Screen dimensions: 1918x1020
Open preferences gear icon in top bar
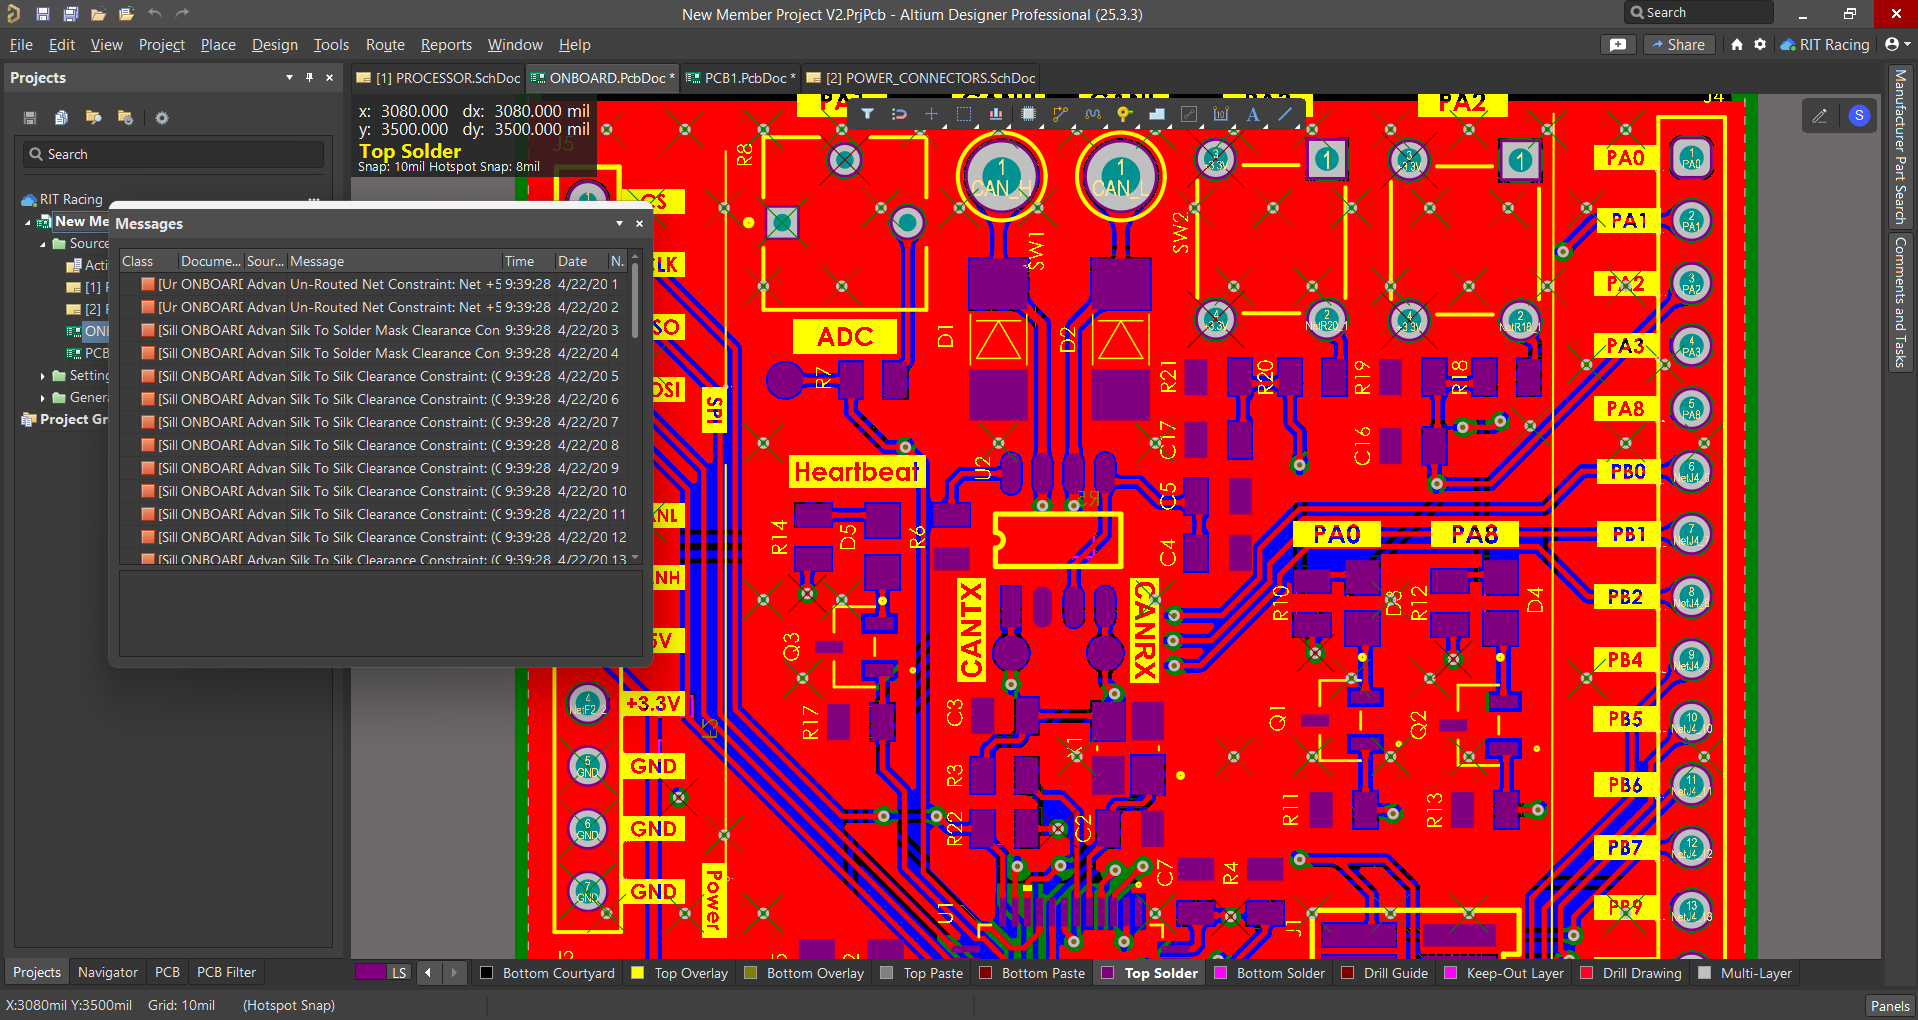click(x=1760, y=44)
